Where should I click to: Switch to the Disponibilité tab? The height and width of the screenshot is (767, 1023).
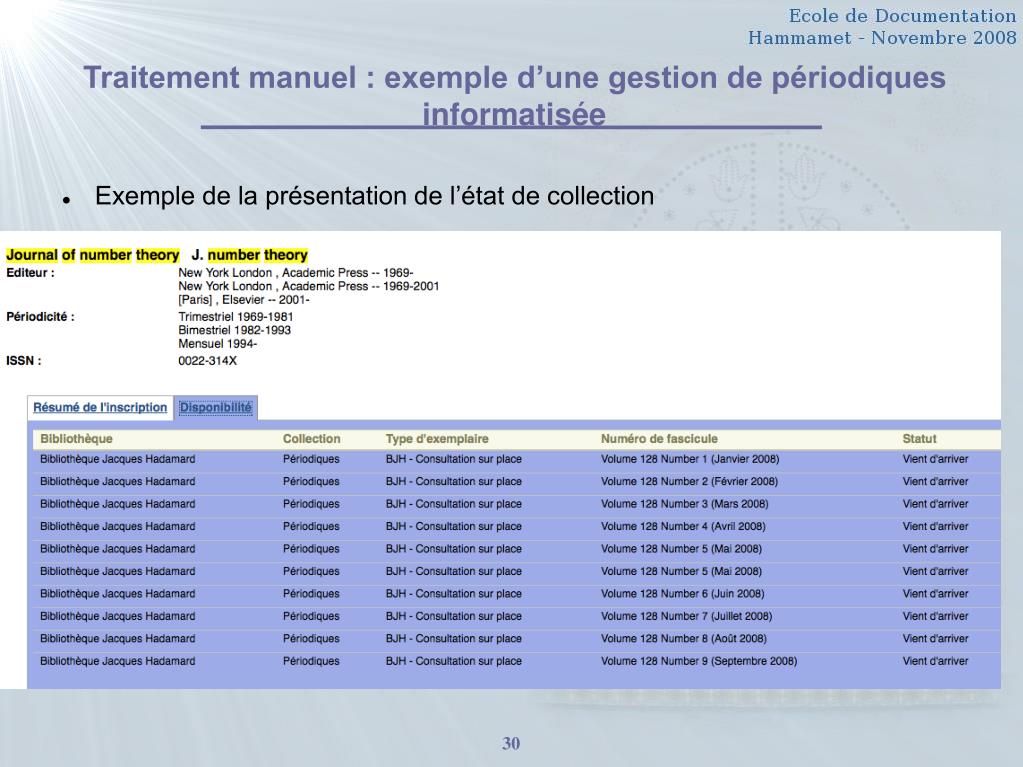(215, 408)
